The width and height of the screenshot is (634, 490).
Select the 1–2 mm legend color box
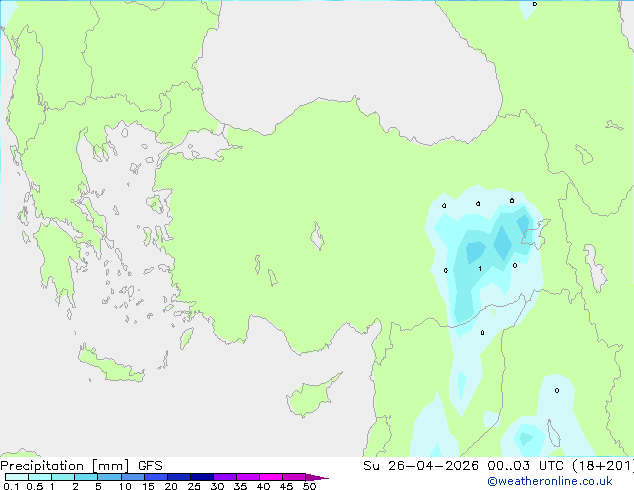[63, 477]
